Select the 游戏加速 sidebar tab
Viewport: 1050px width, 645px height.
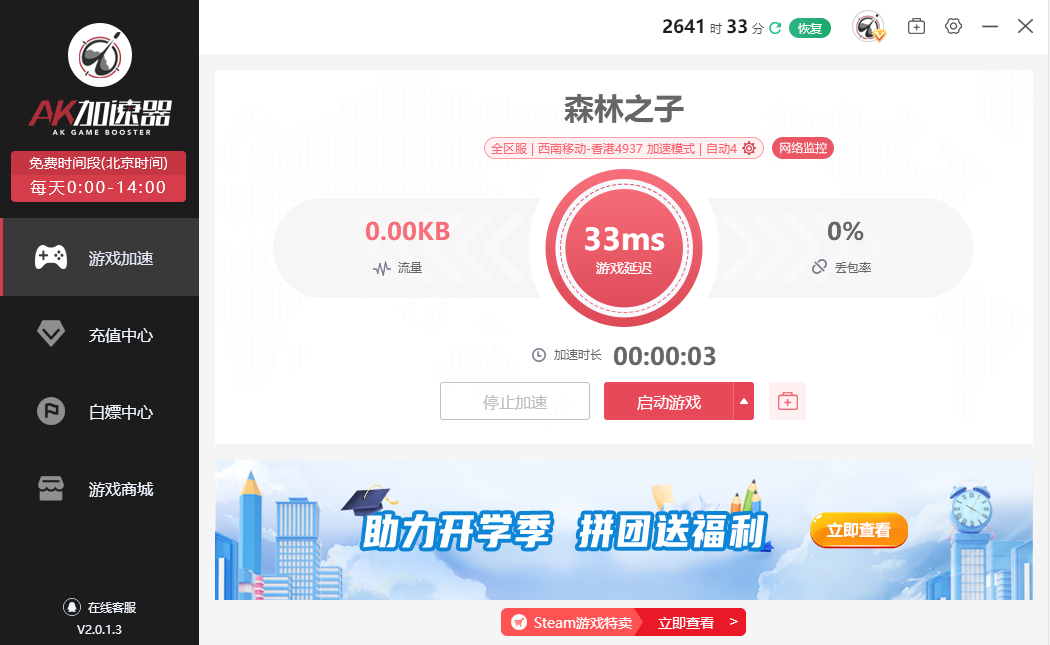point(100,257)
